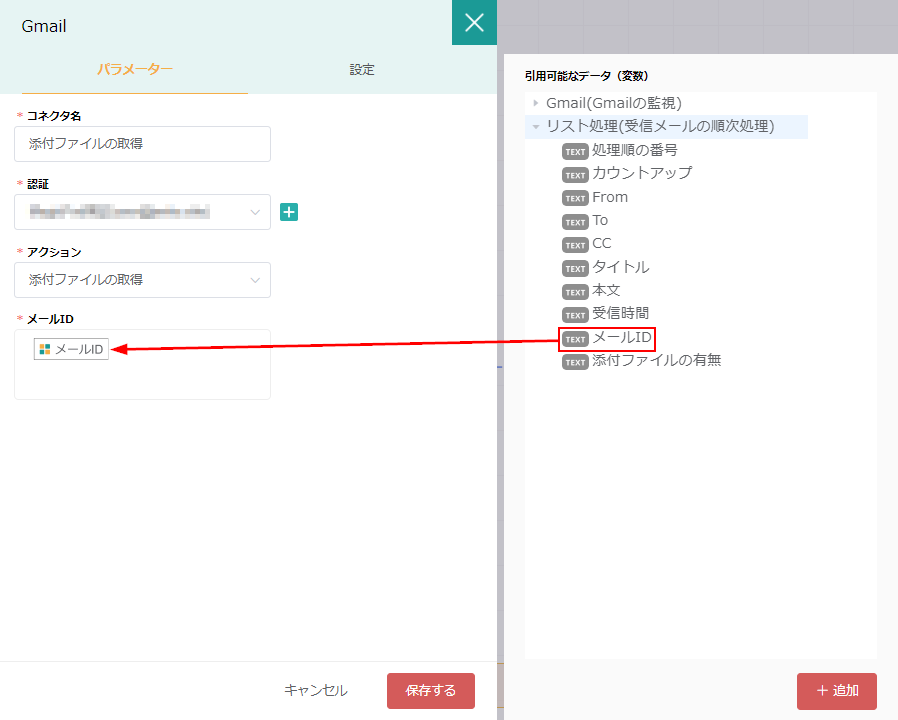The image size is (898, 720).
Task: Click the TEXT badge beside 処理順の番号
Action: point(575,151)
